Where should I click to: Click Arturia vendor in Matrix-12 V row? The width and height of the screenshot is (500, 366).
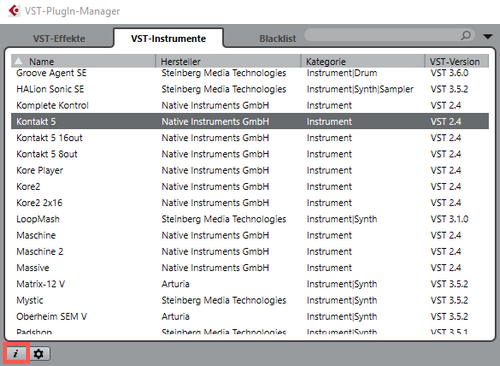175,284
